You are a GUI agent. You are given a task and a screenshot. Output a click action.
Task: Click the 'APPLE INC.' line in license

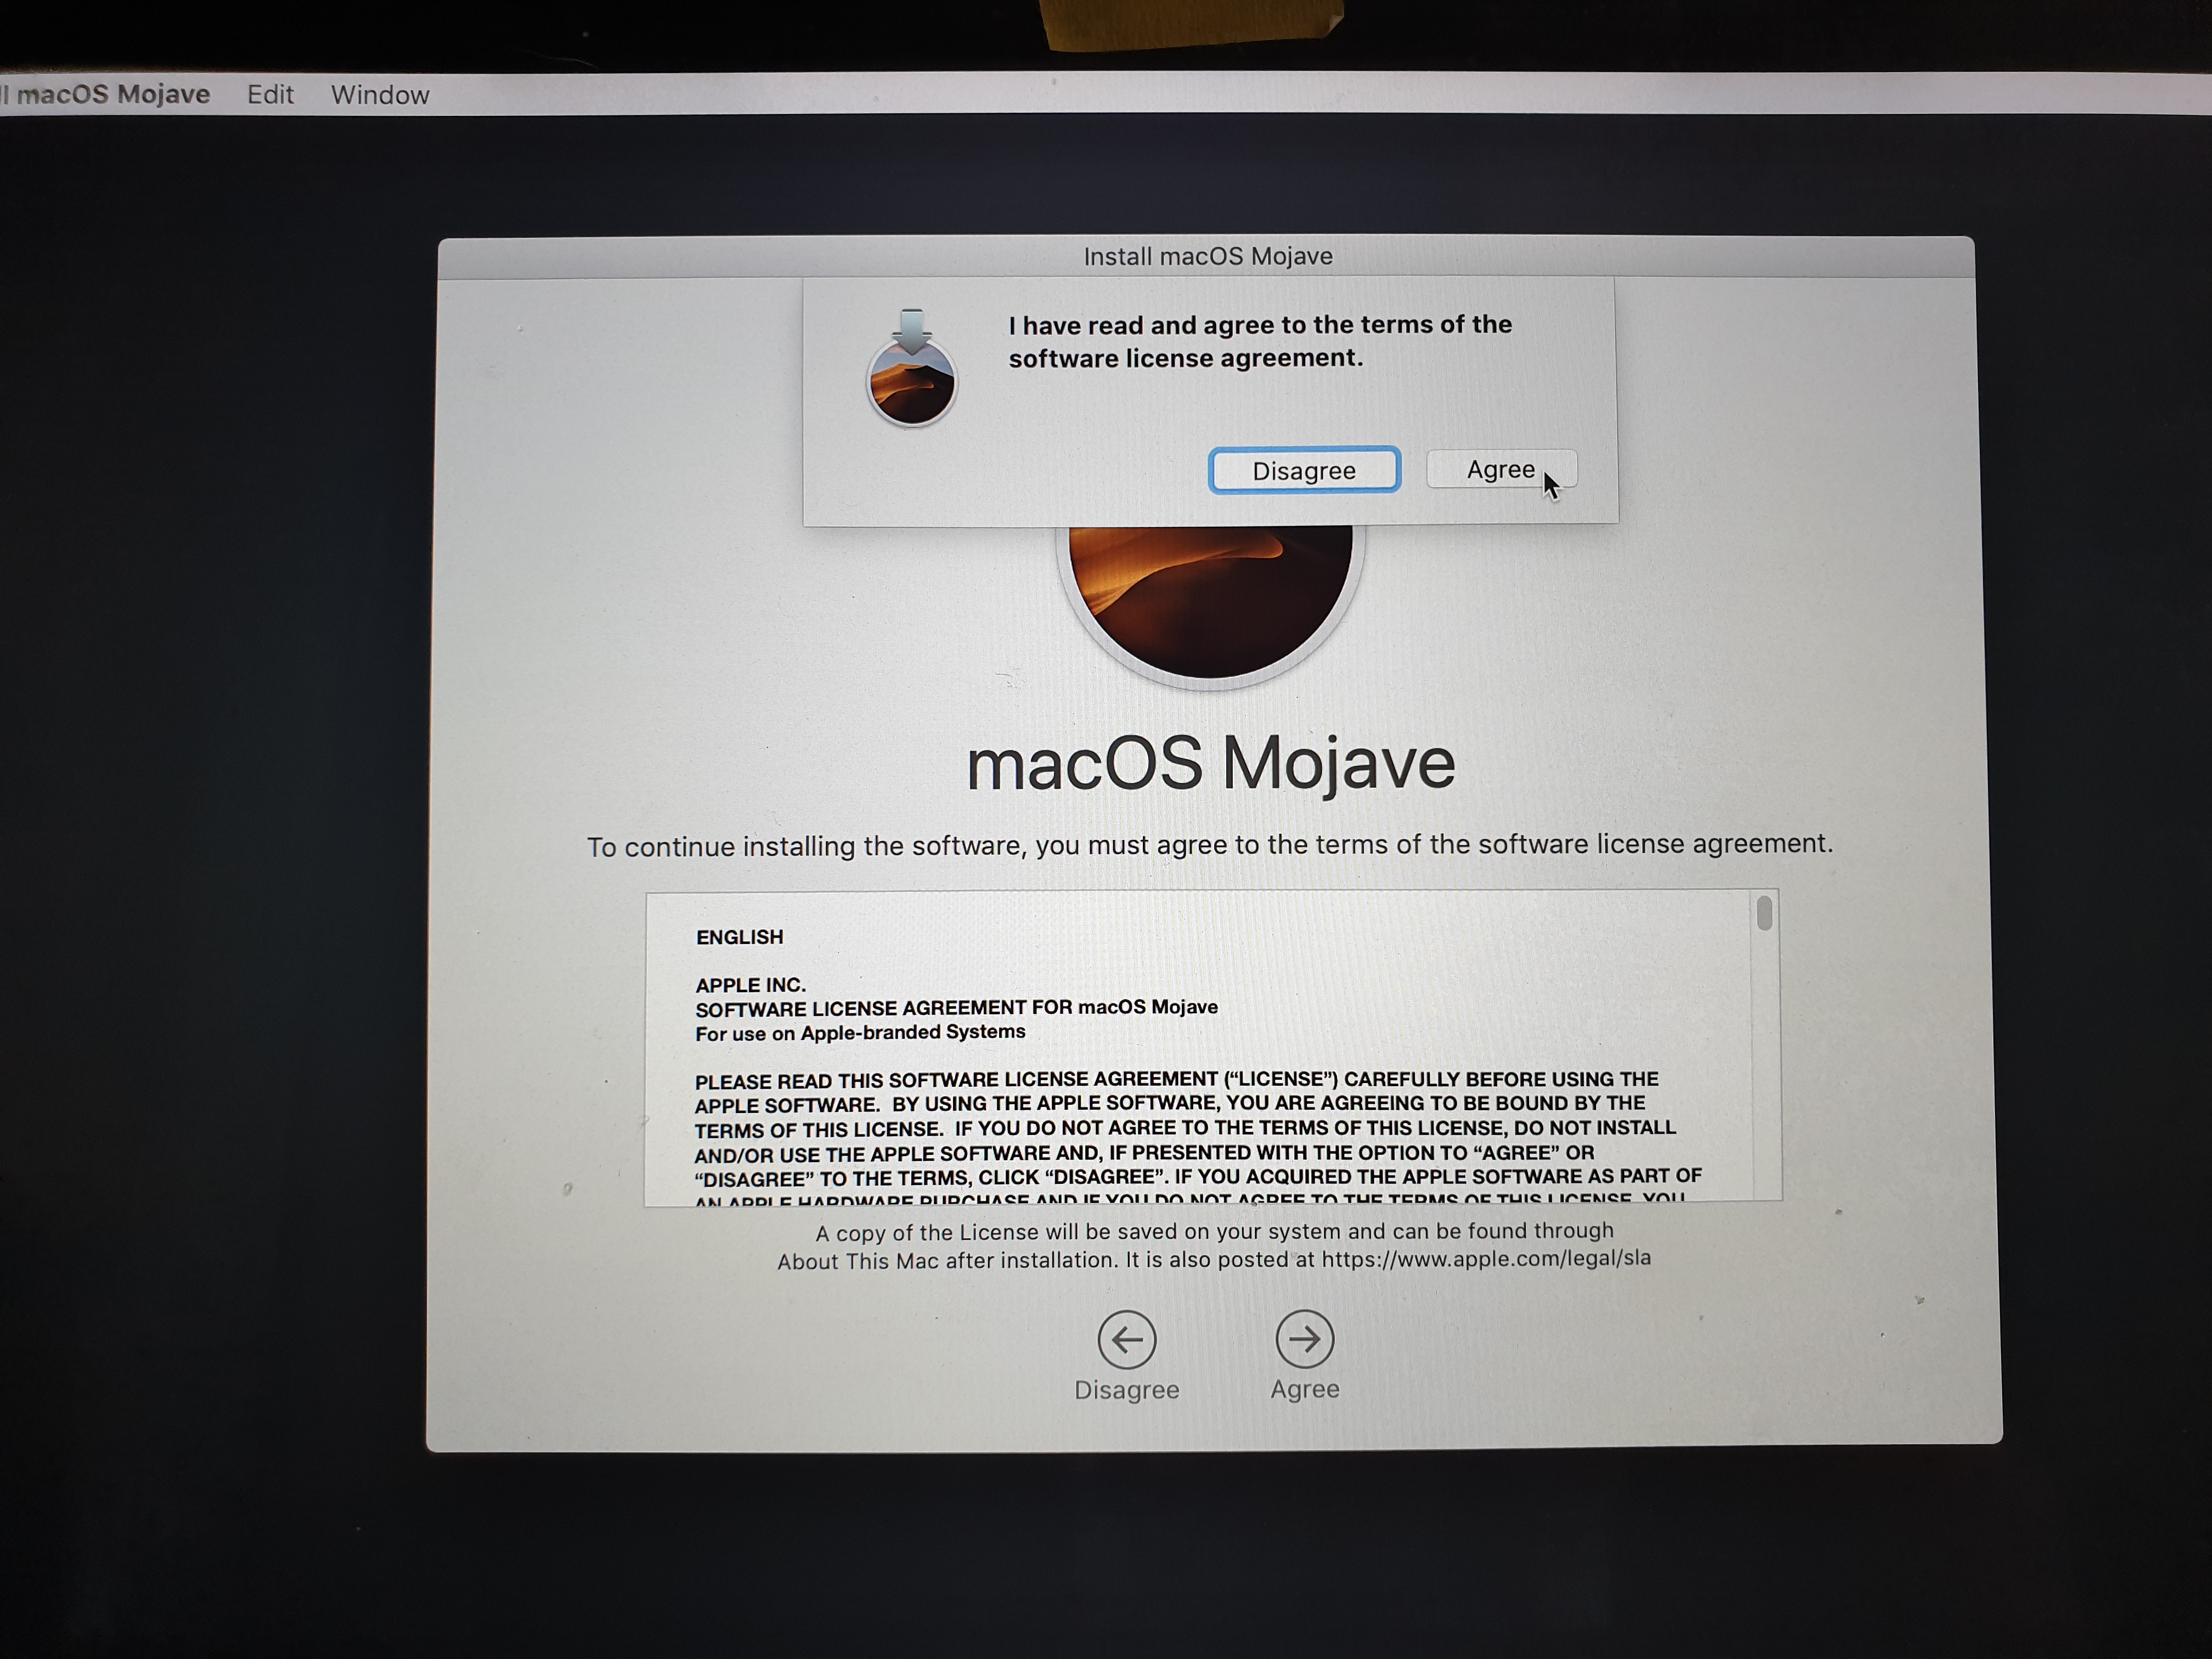click(750, 985)
